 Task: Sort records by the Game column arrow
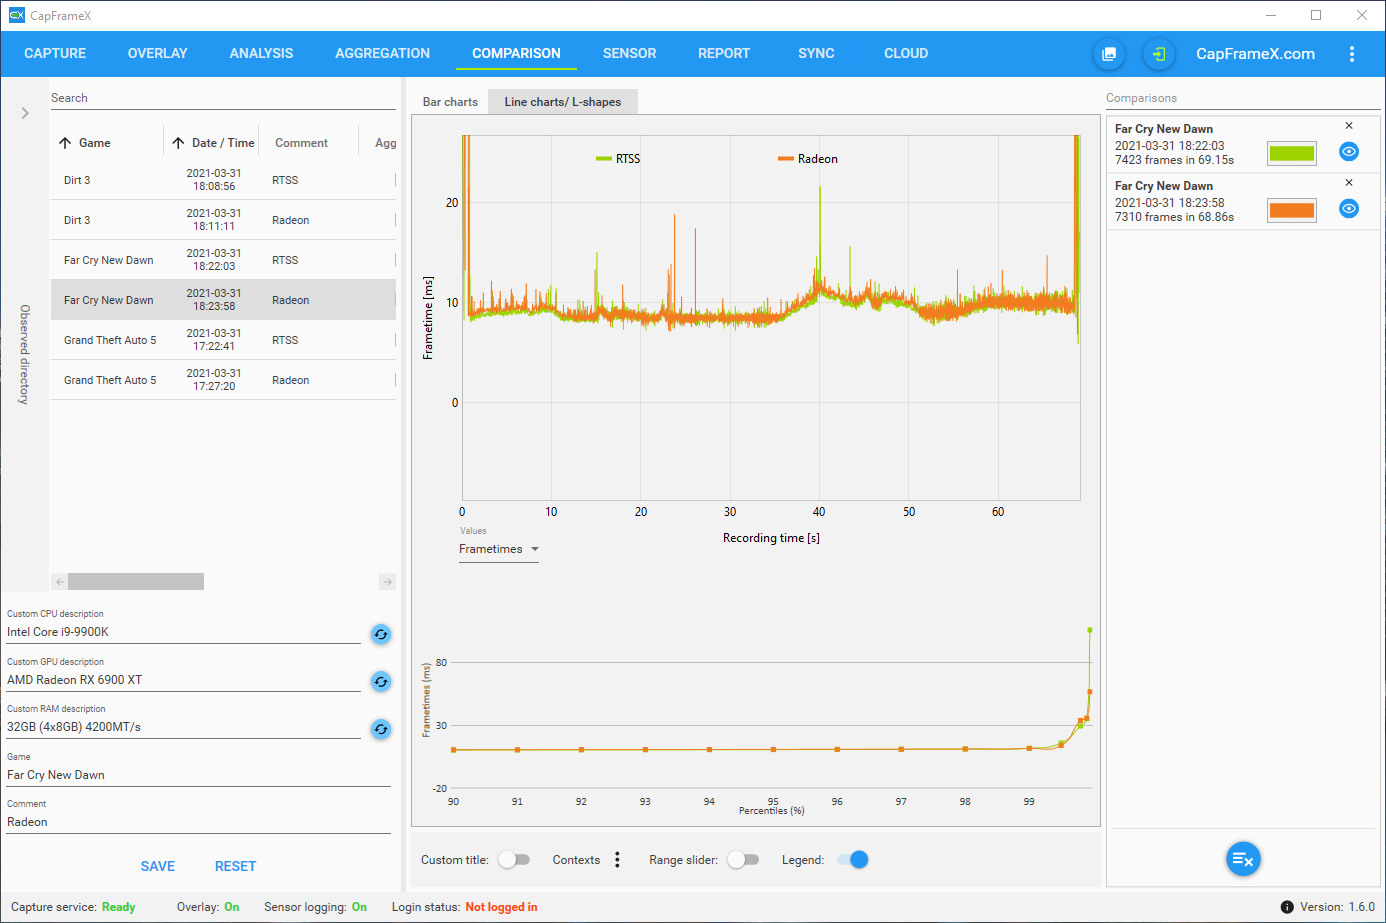65,143
